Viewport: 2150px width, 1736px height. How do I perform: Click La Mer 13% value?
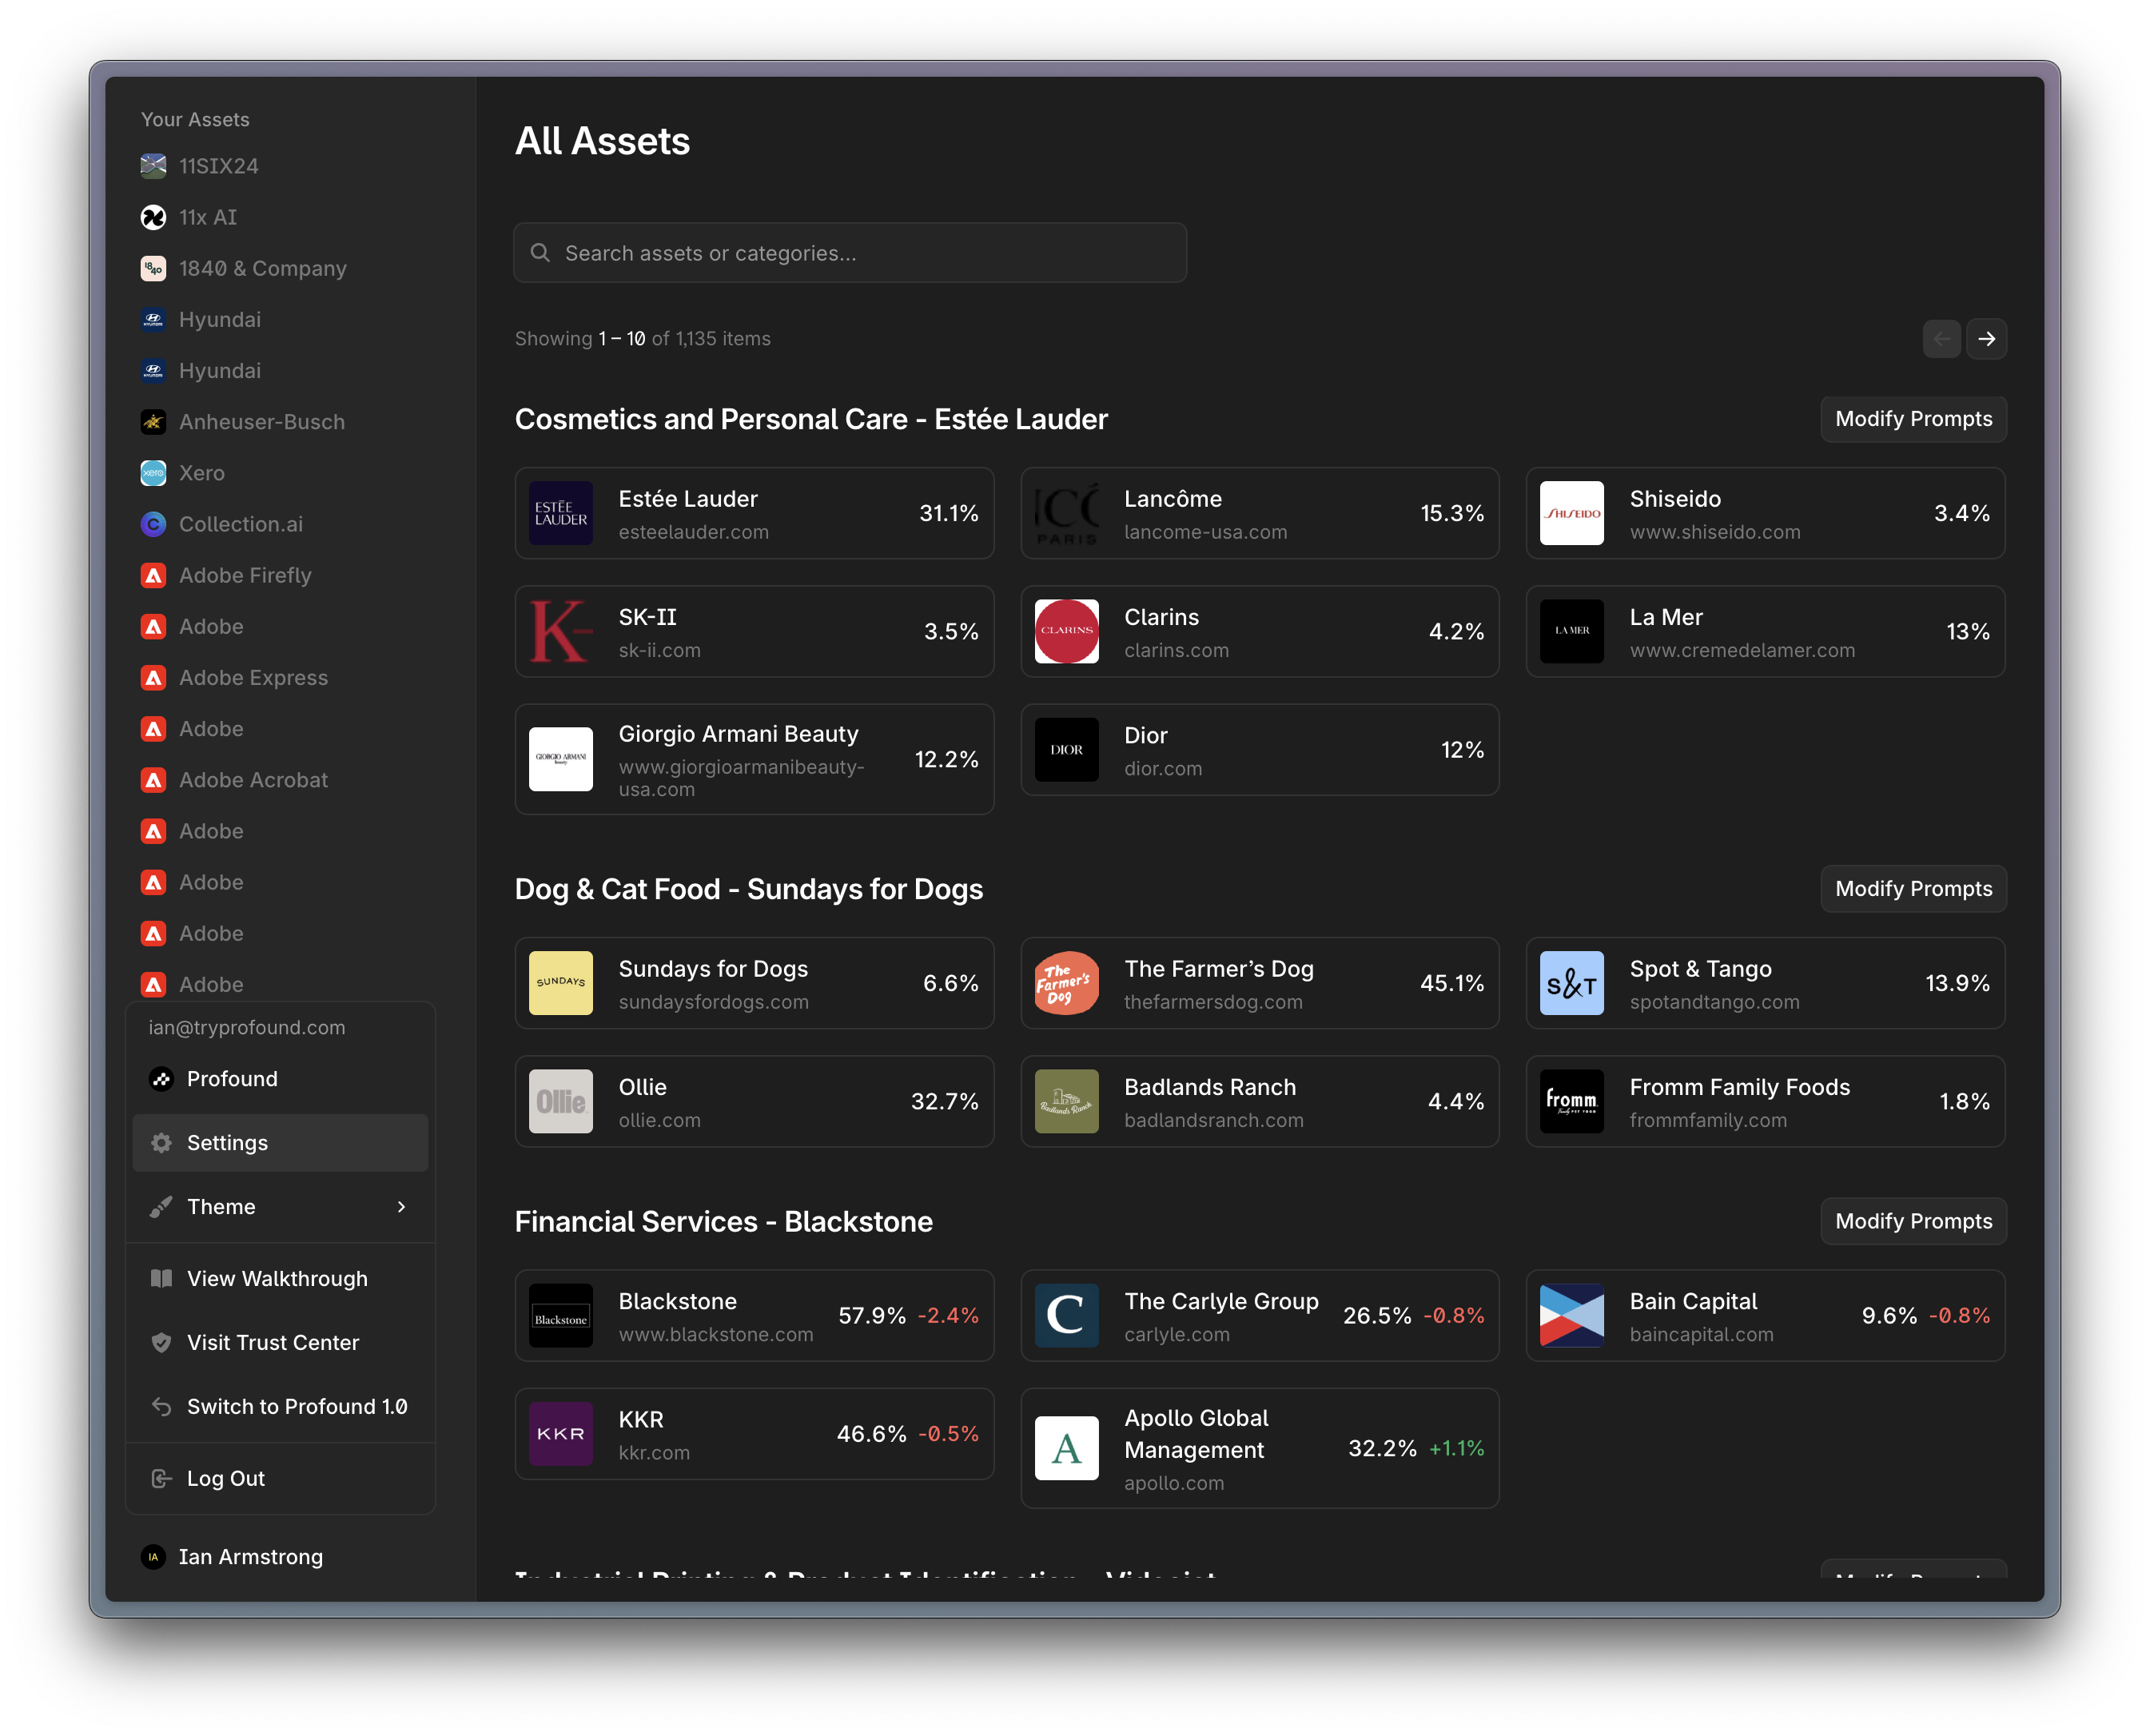click(1967, 631)
